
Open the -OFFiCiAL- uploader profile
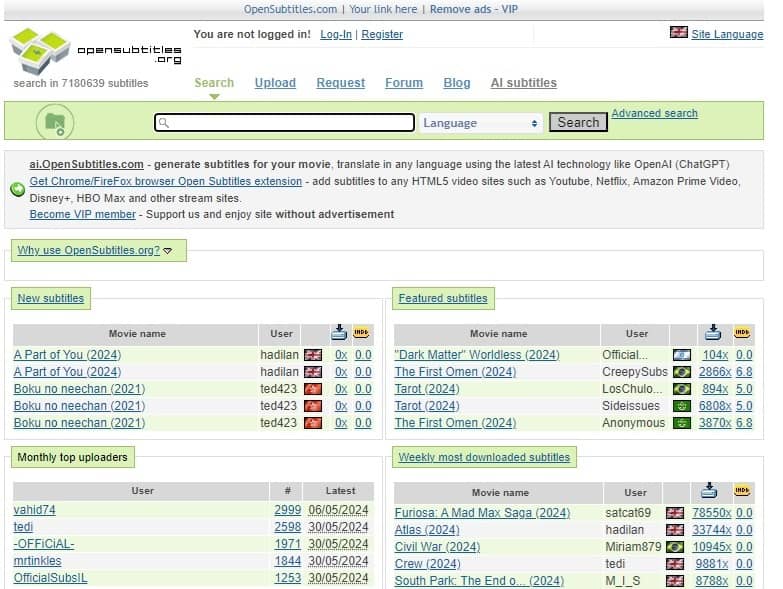pyautogui.click(x=44, y=544)
